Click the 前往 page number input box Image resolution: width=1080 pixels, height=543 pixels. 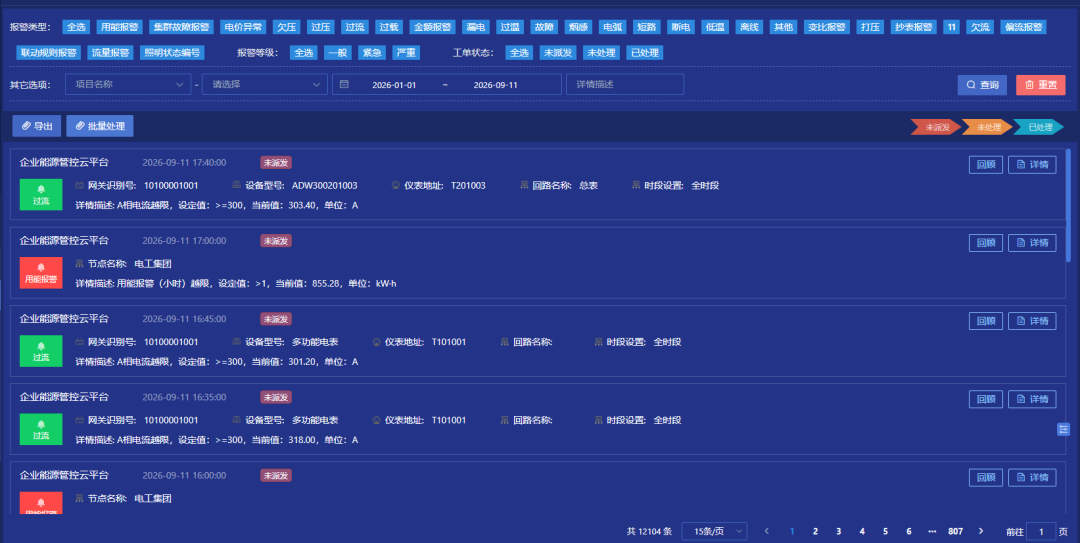coord(1041,531)
